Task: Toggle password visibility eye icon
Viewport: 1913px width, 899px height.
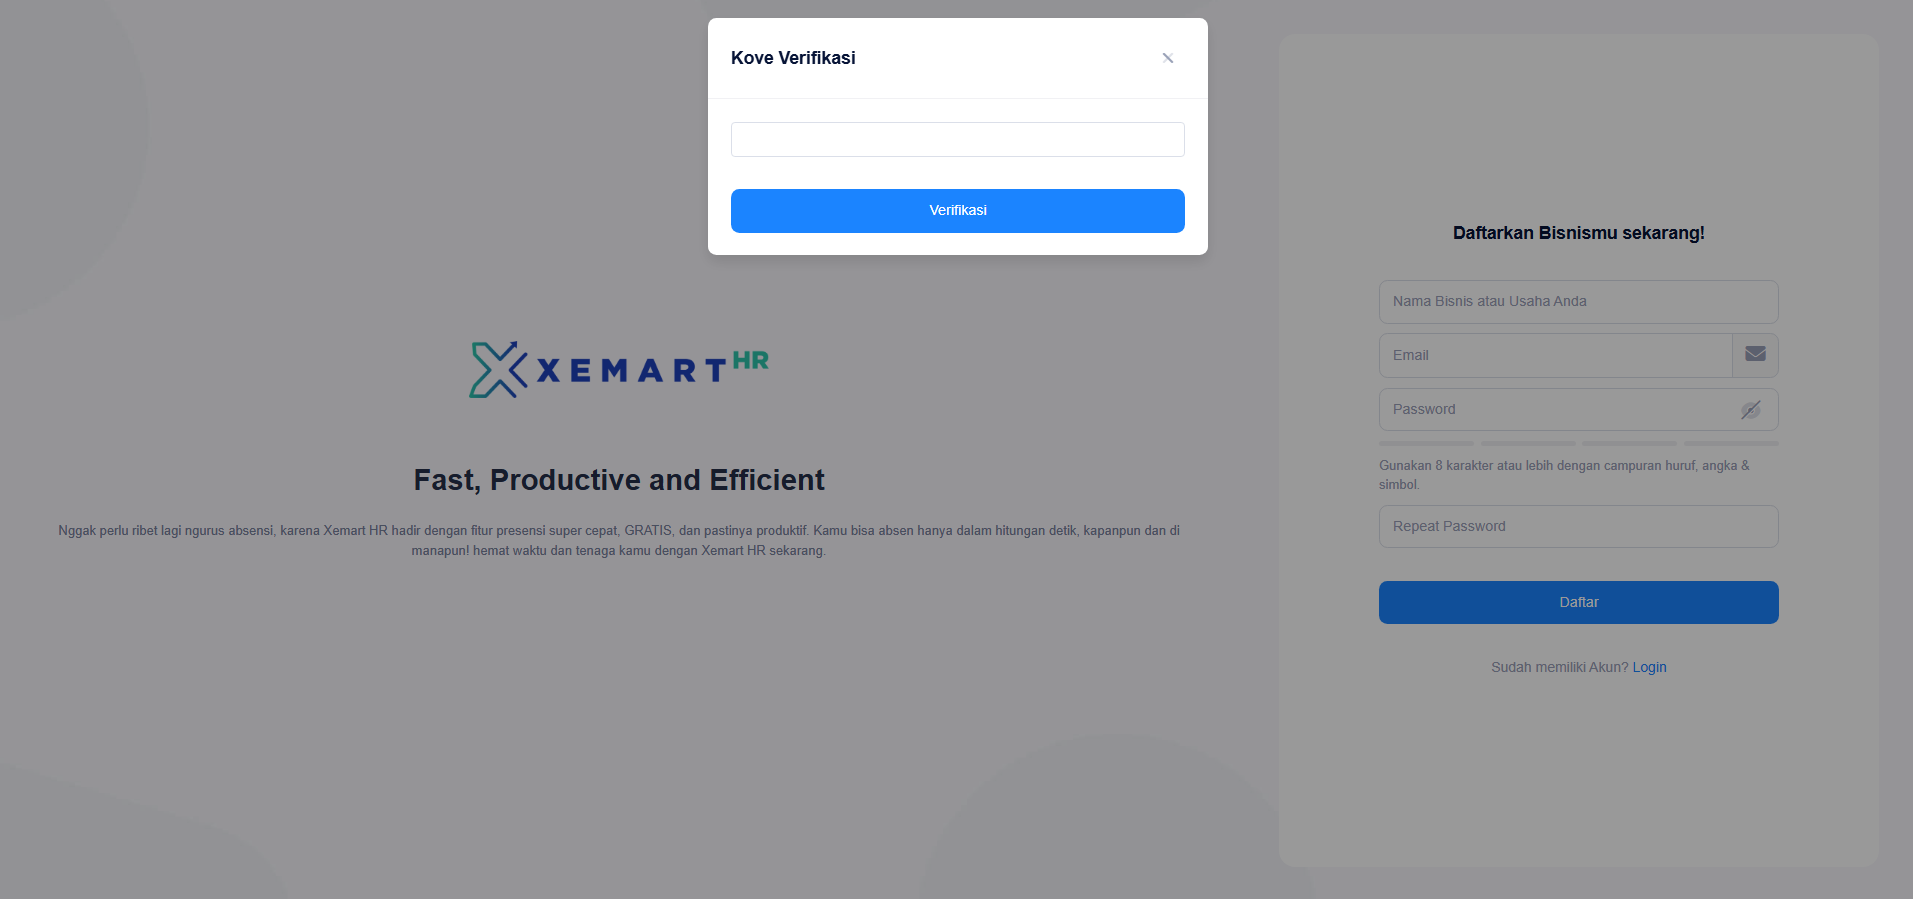Action: (x=1750, y=410)
